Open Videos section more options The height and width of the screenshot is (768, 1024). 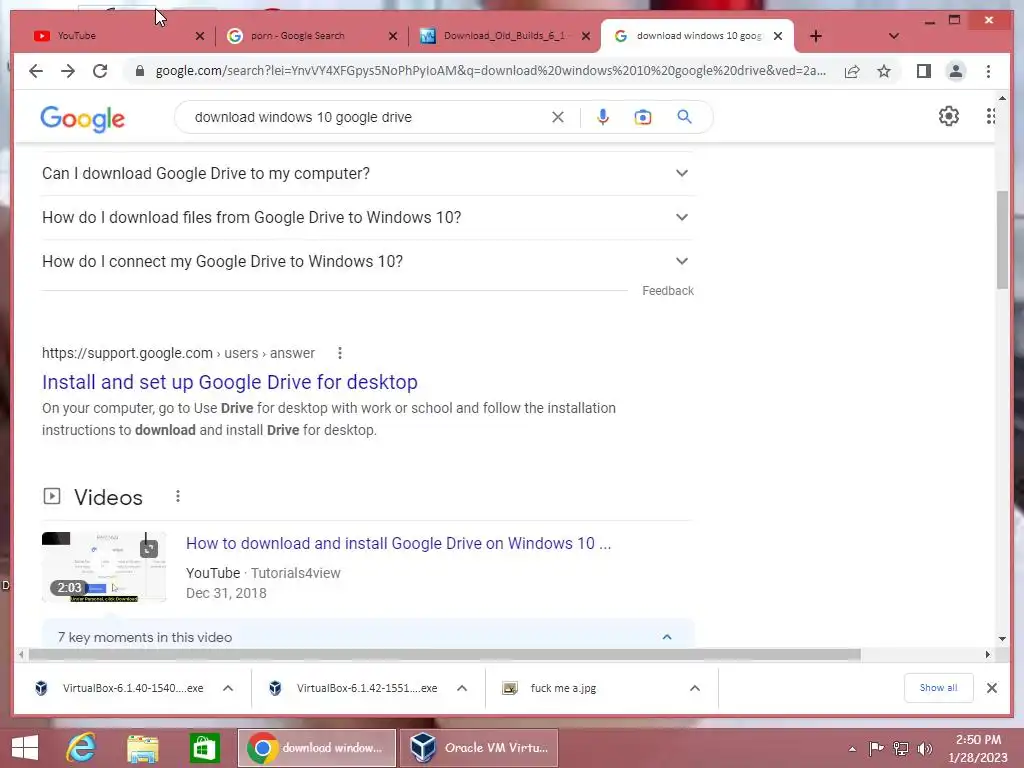coord(178,497)
